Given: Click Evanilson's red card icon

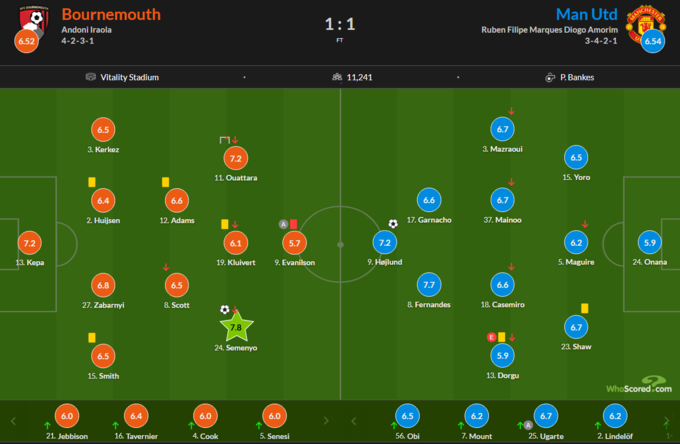Looking at the screenshot, I should (294, 224).
